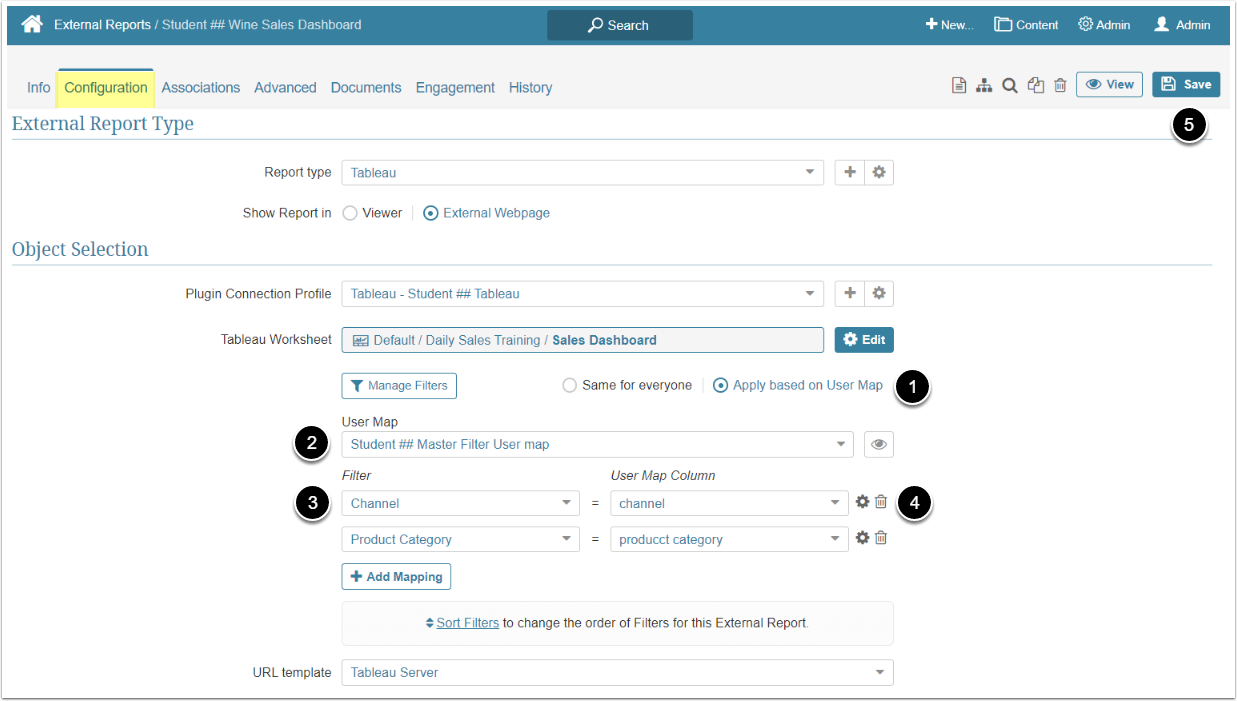The width and height of the screenshot is (1237, 701).
Task: Expand the URL template dropdown
Action: (x=617, y=672)
